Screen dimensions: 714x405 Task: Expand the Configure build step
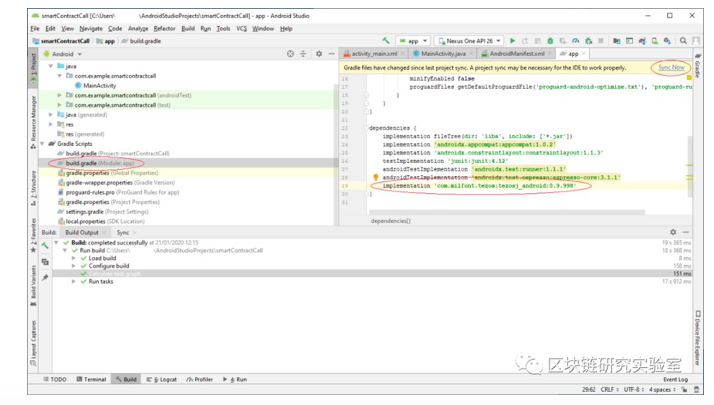pos(73,266)
